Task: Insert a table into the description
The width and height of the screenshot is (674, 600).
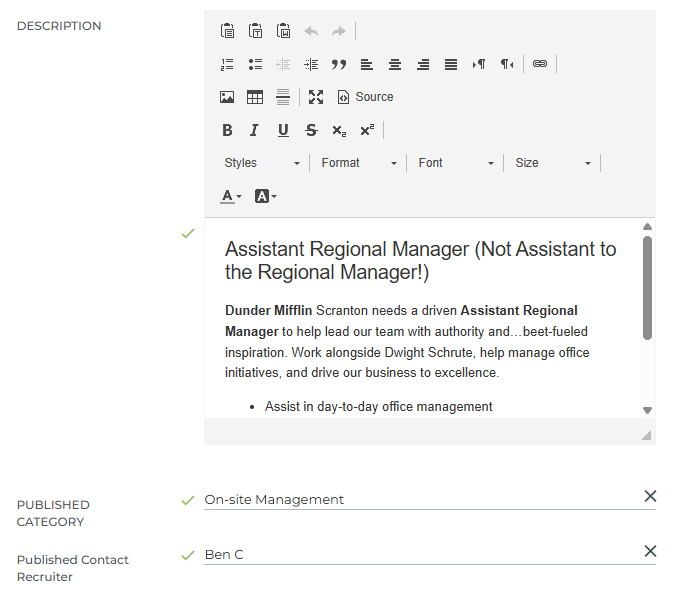Action: click(x=255, y=97)
